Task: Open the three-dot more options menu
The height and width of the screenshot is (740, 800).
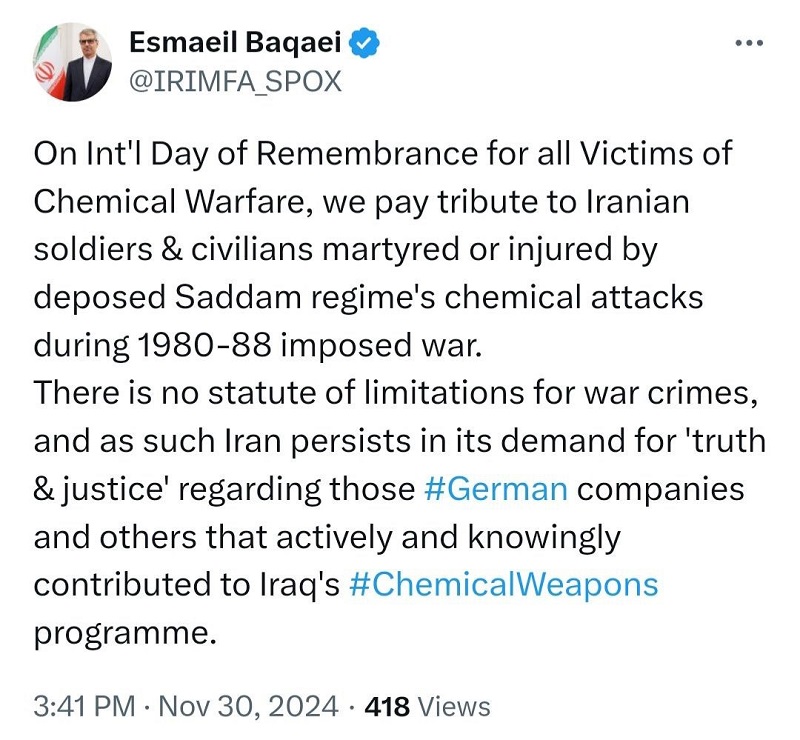Action: [749, 43]
